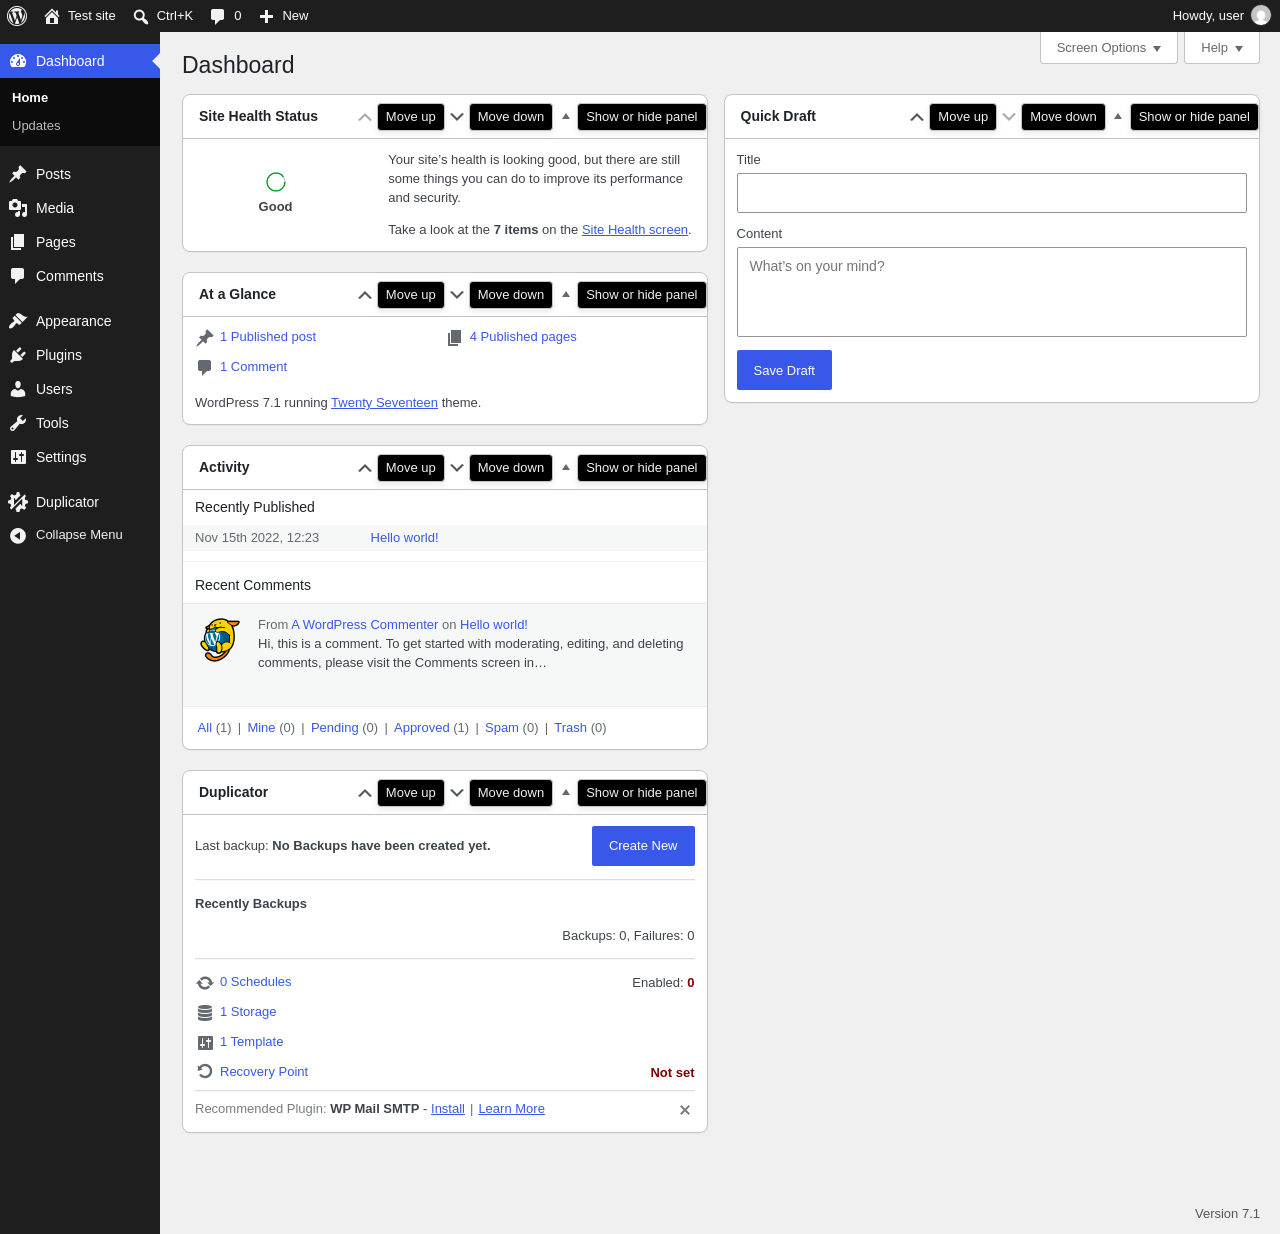Open the Media section icon in sidebar
1280x1234 pixels.
pyautogui.click(x=18, y=208)
